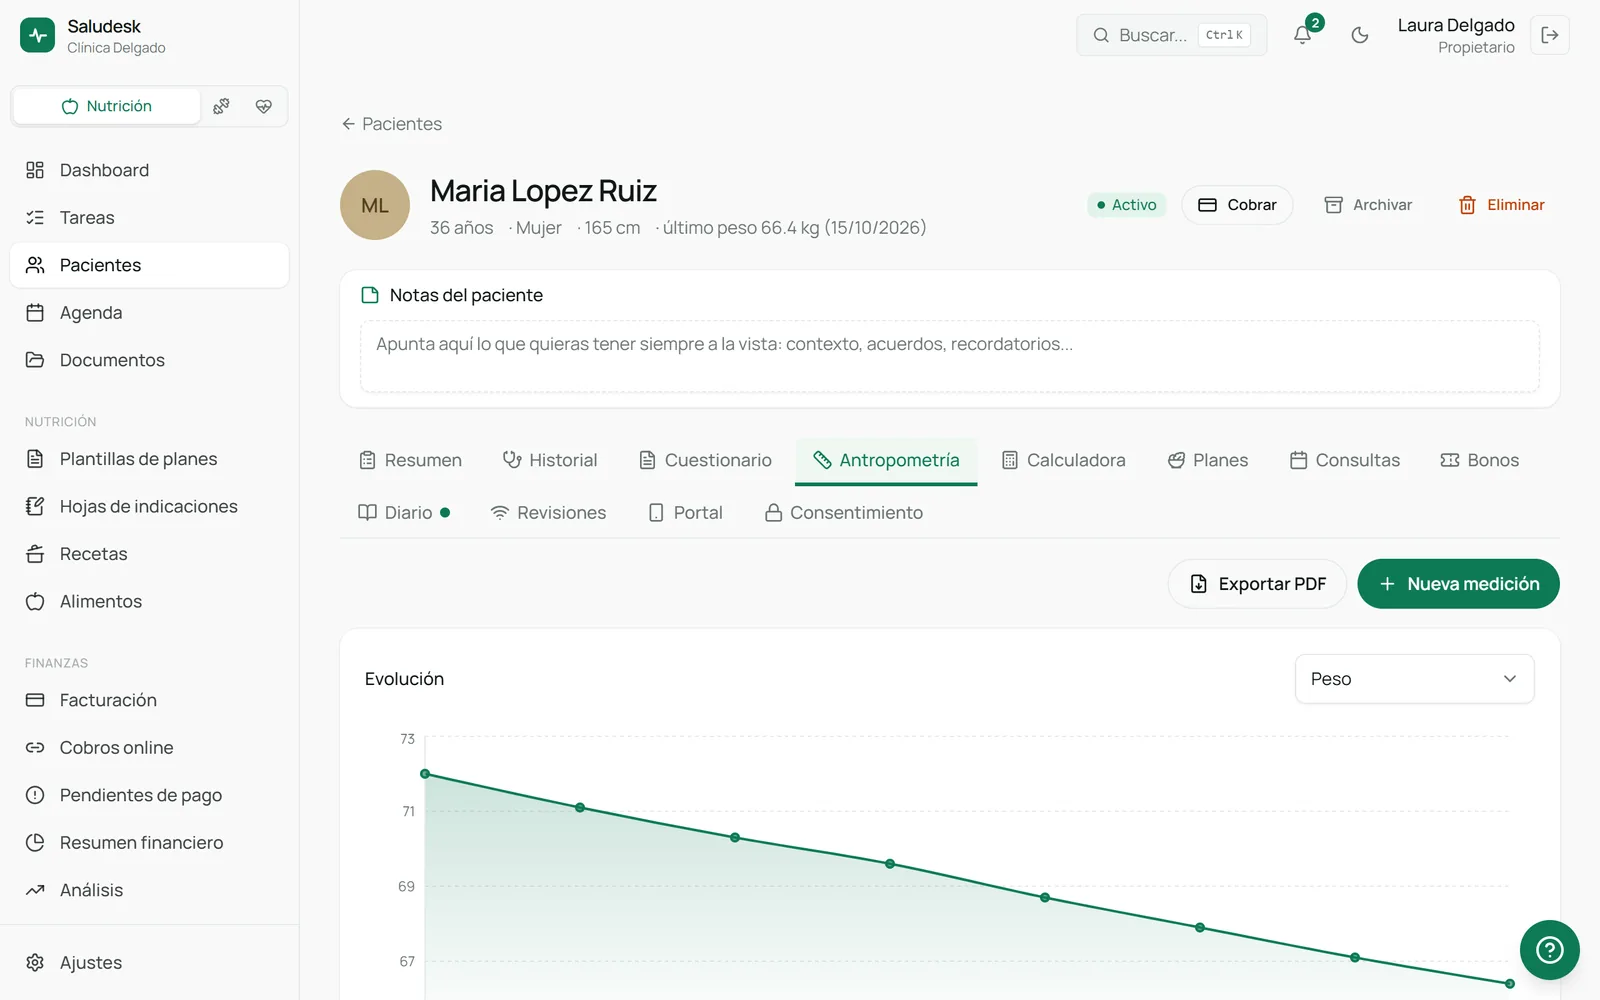Open Ajustes settings
1600x1000 pixels.
(x=149, y=962)
